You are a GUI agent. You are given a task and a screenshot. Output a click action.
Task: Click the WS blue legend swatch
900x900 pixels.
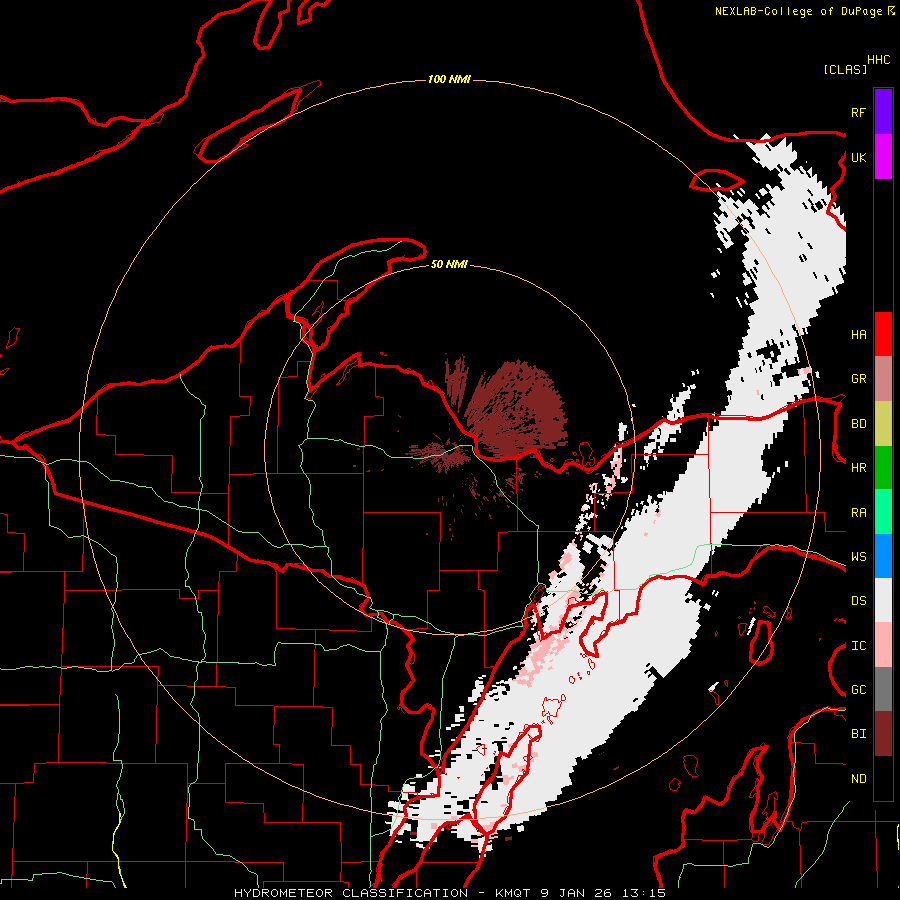point(883,556)
